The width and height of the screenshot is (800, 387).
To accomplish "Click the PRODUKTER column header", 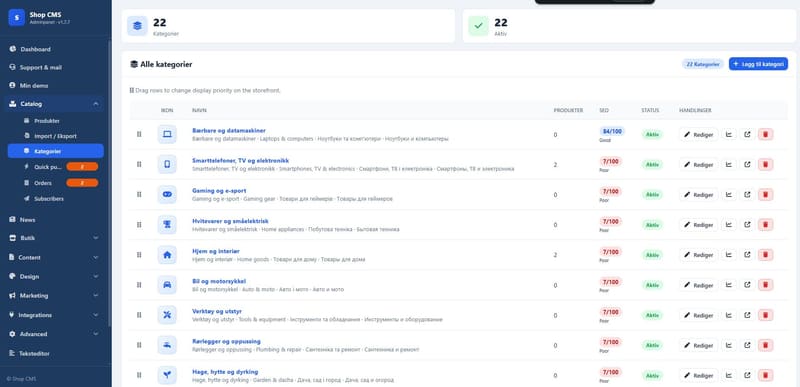I will click(568, 110).
